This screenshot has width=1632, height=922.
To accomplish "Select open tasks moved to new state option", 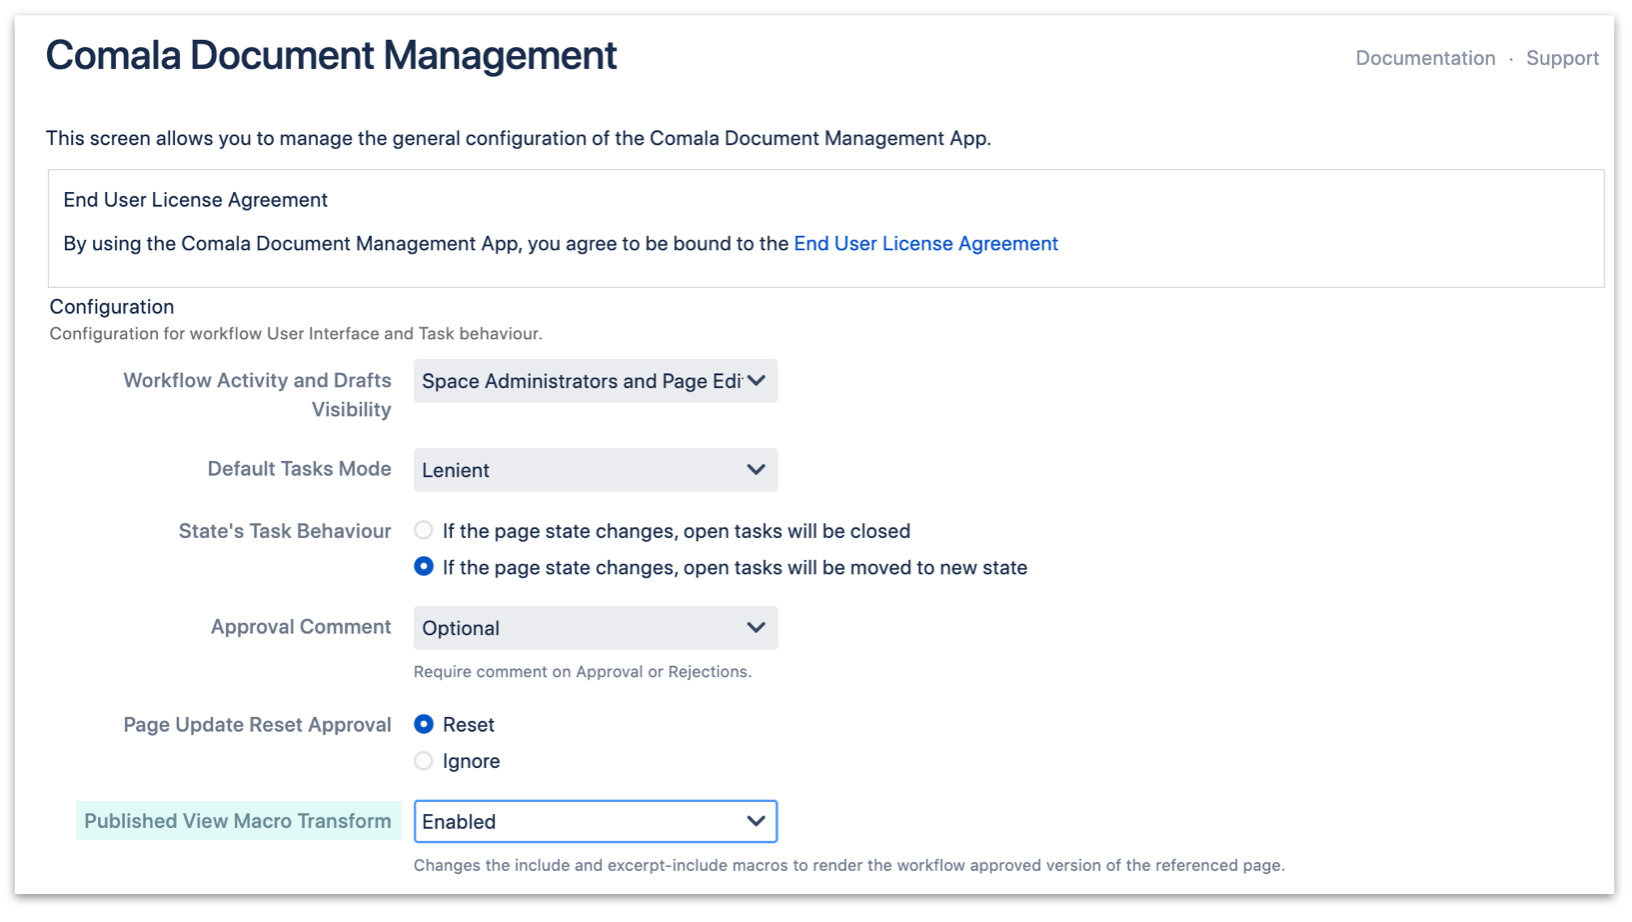I will point(423,567).
